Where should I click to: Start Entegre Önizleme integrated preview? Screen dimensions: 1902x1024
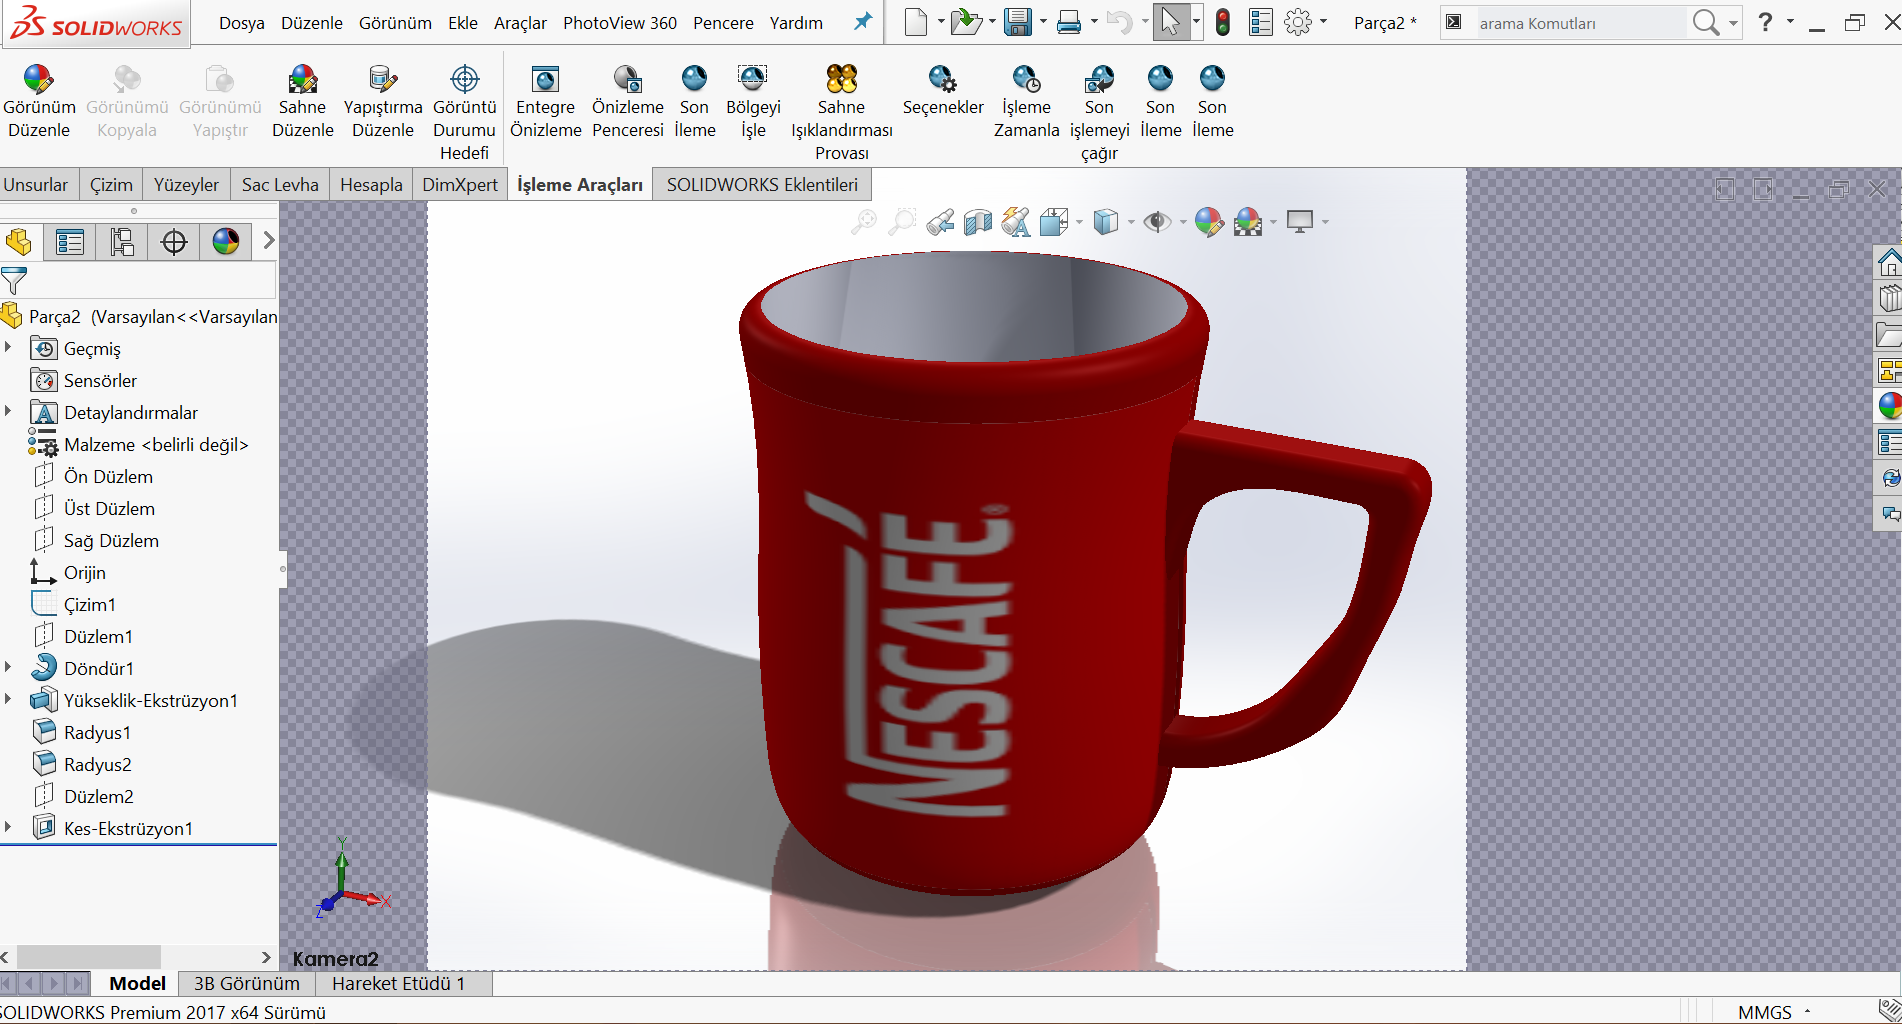click(x=545, y=80)
